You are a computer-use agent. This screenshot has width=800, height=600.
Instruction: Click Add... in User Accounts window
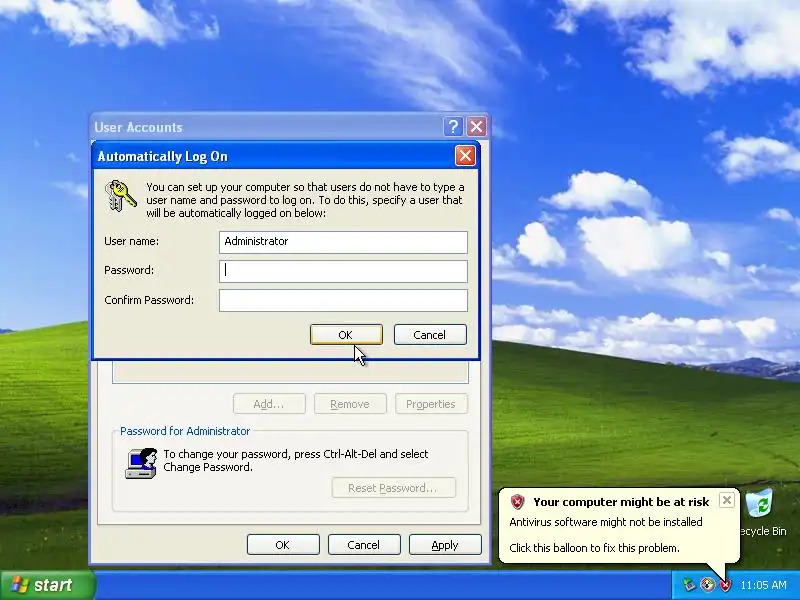pyautogui.click(x=269, y=404)
